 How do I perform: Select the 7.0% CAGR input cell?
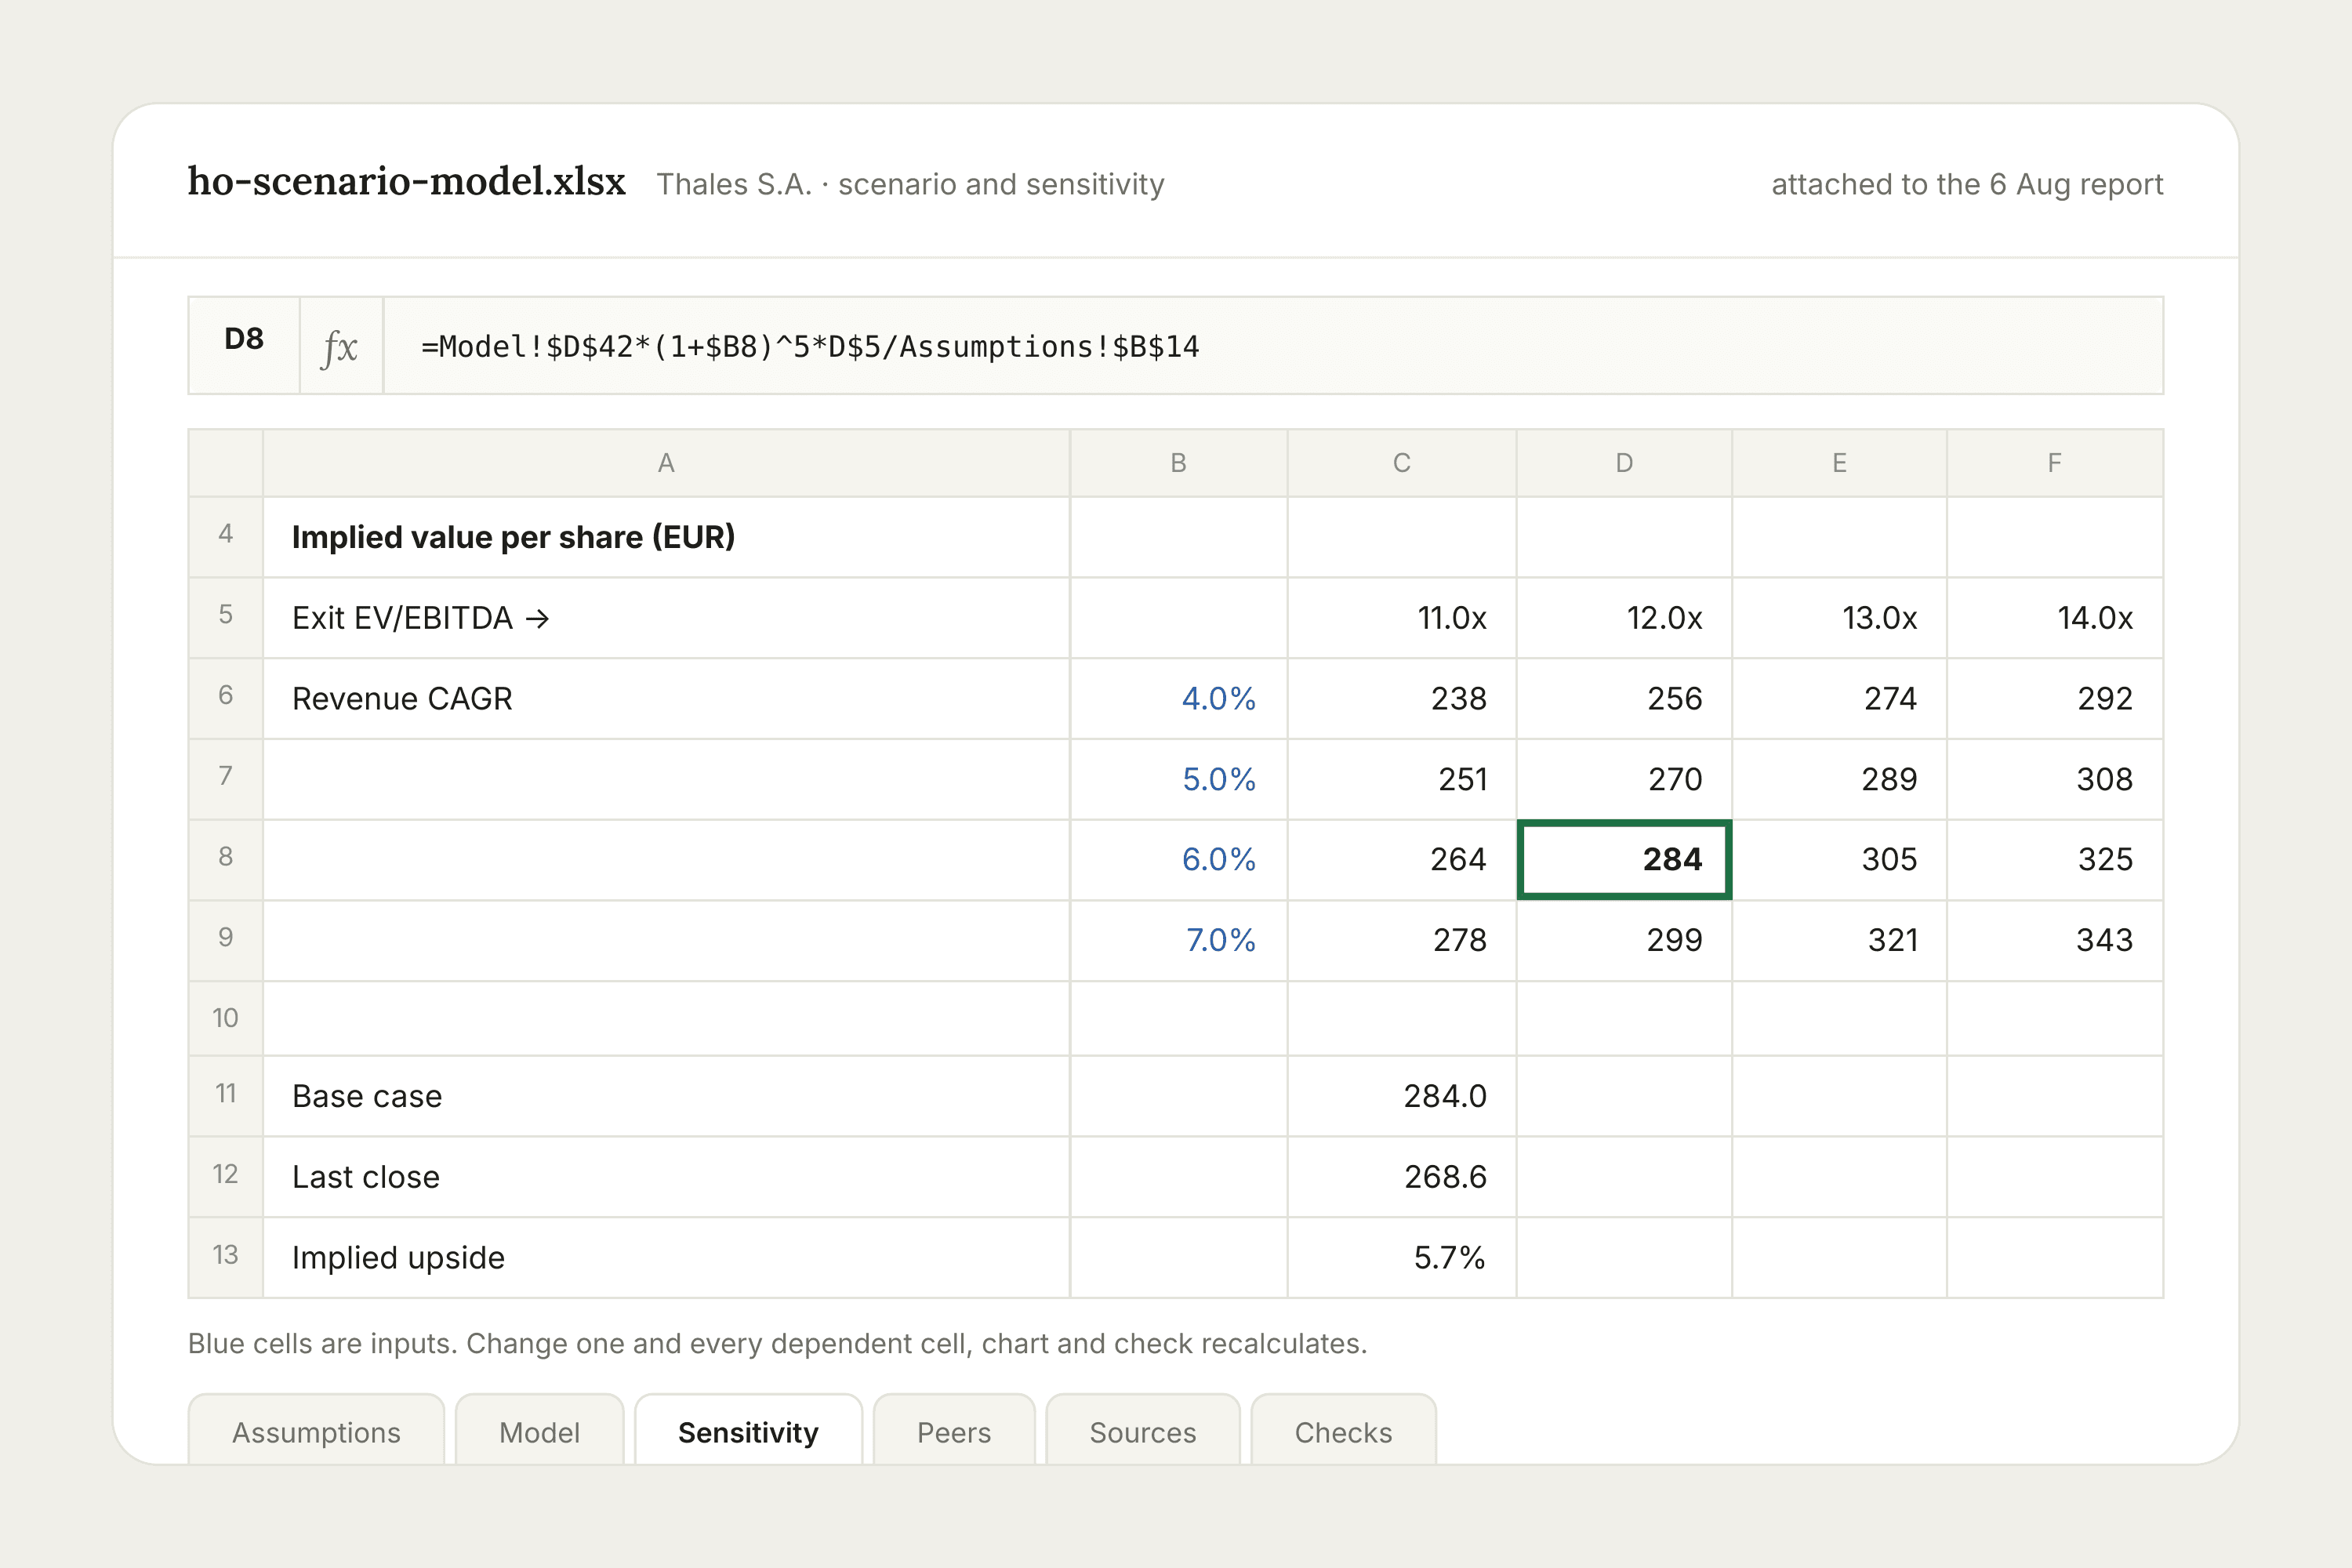1179,940
